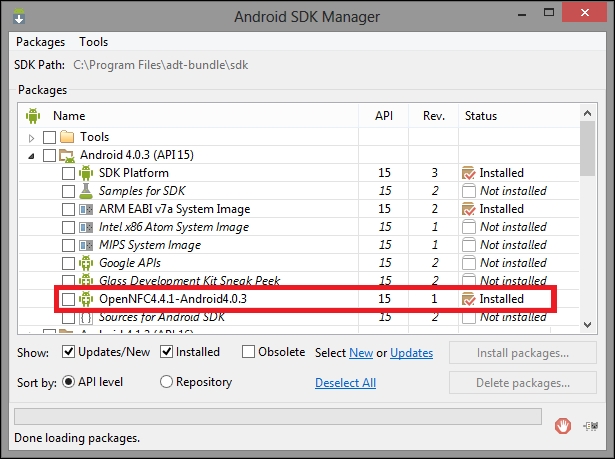Click the Tools folder icon

coord(67,137)
